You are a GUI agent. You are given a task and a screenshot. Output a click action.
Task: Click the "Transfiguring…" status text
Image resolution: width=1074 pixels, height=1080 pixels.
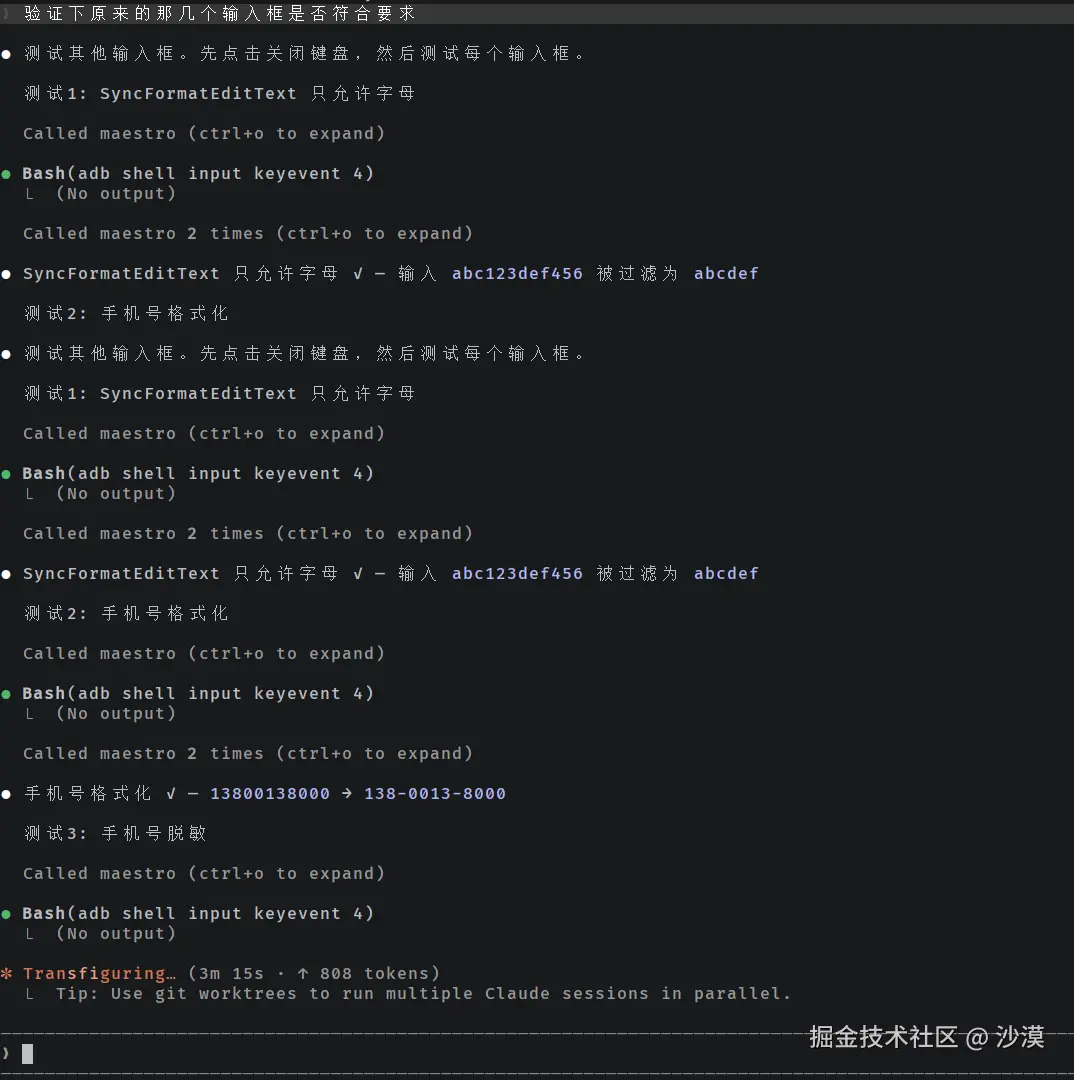99,973
